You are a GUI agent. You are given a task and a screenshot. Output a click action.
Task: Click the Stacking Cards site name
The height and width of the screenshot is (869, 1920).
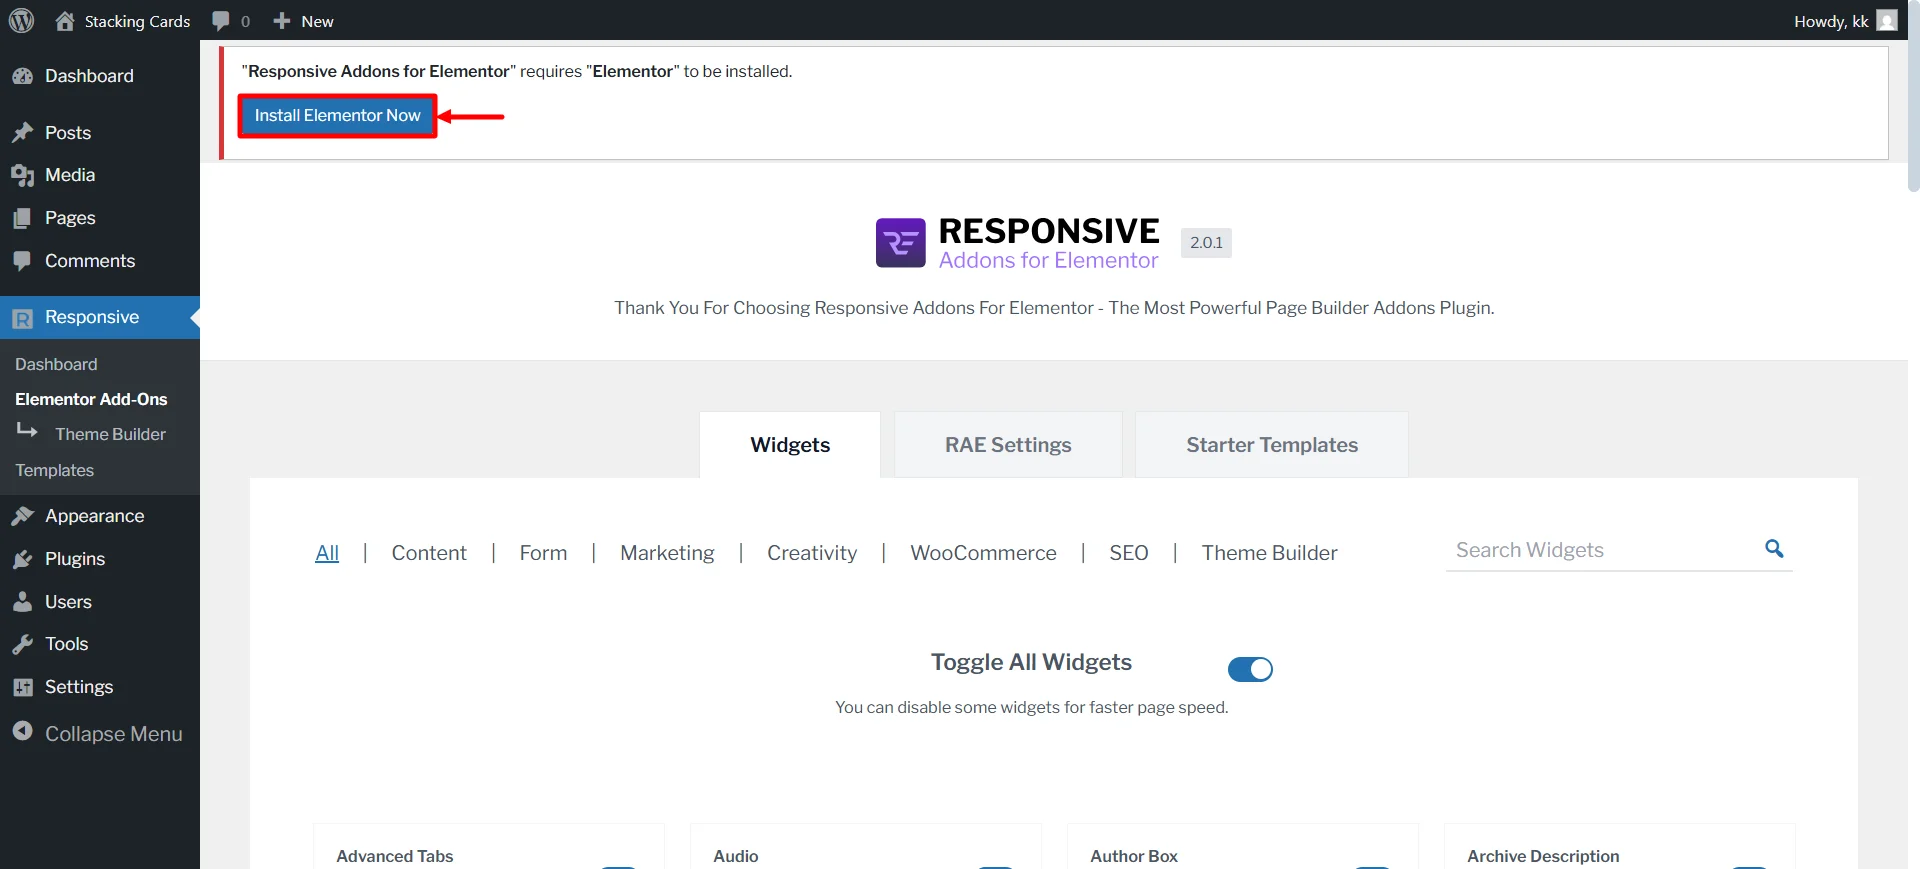tap(137, 21)
